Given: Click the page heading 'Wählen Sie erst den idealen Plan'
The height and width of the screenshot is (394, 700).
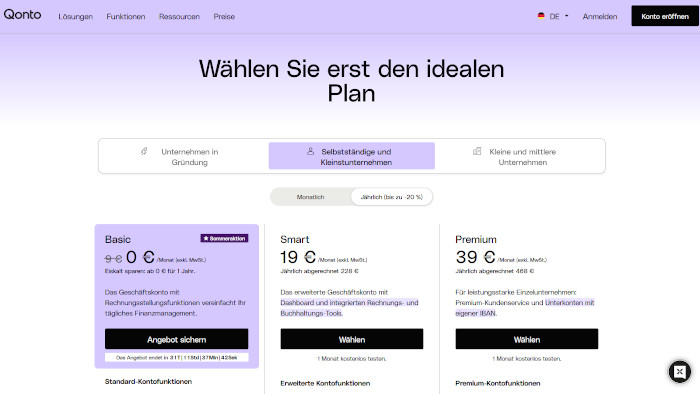Looking at the screenshot, I should pyautogui.click(x=352, y=81).
